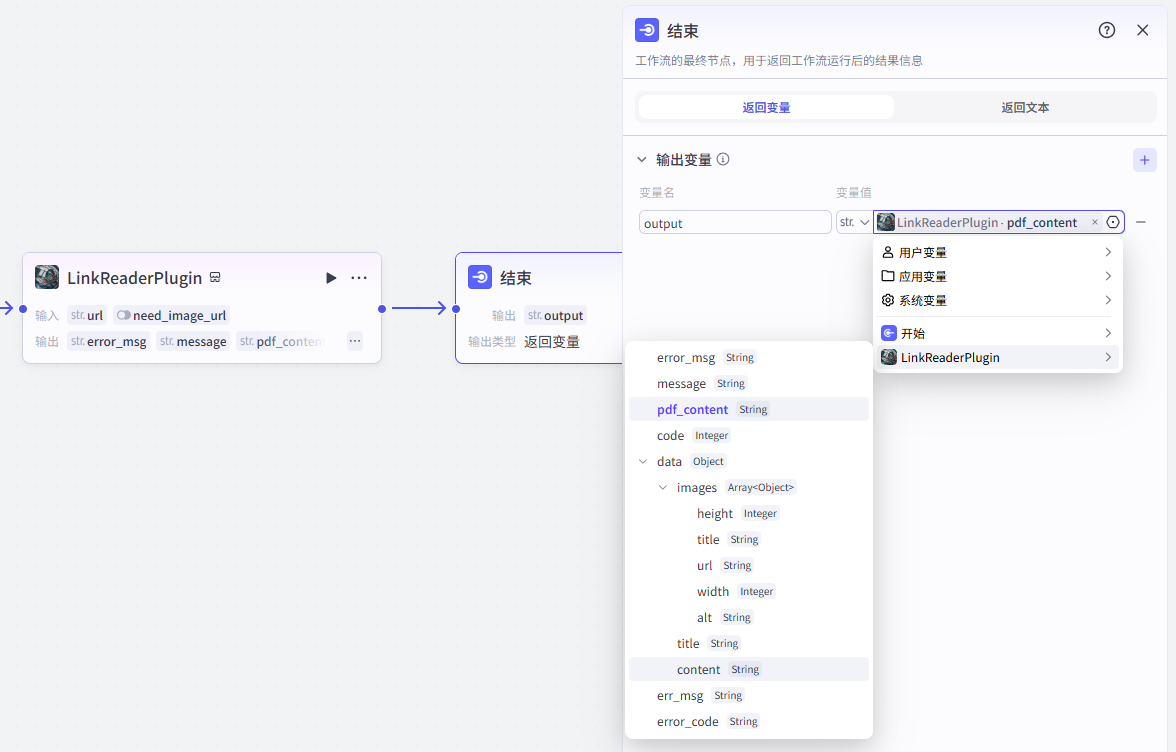
Task: Remove the output row using the minus button
Action: point(1141,222)
